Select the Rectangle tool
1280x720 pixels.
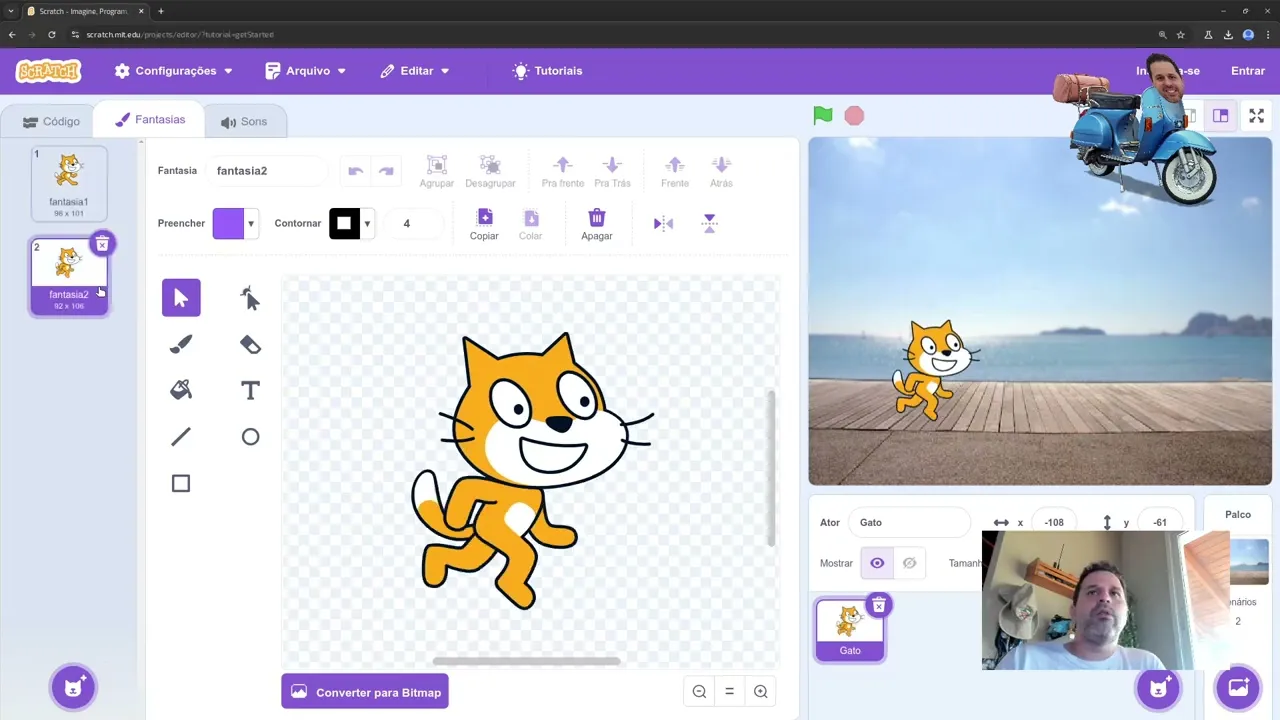click(x=181, y=484)
